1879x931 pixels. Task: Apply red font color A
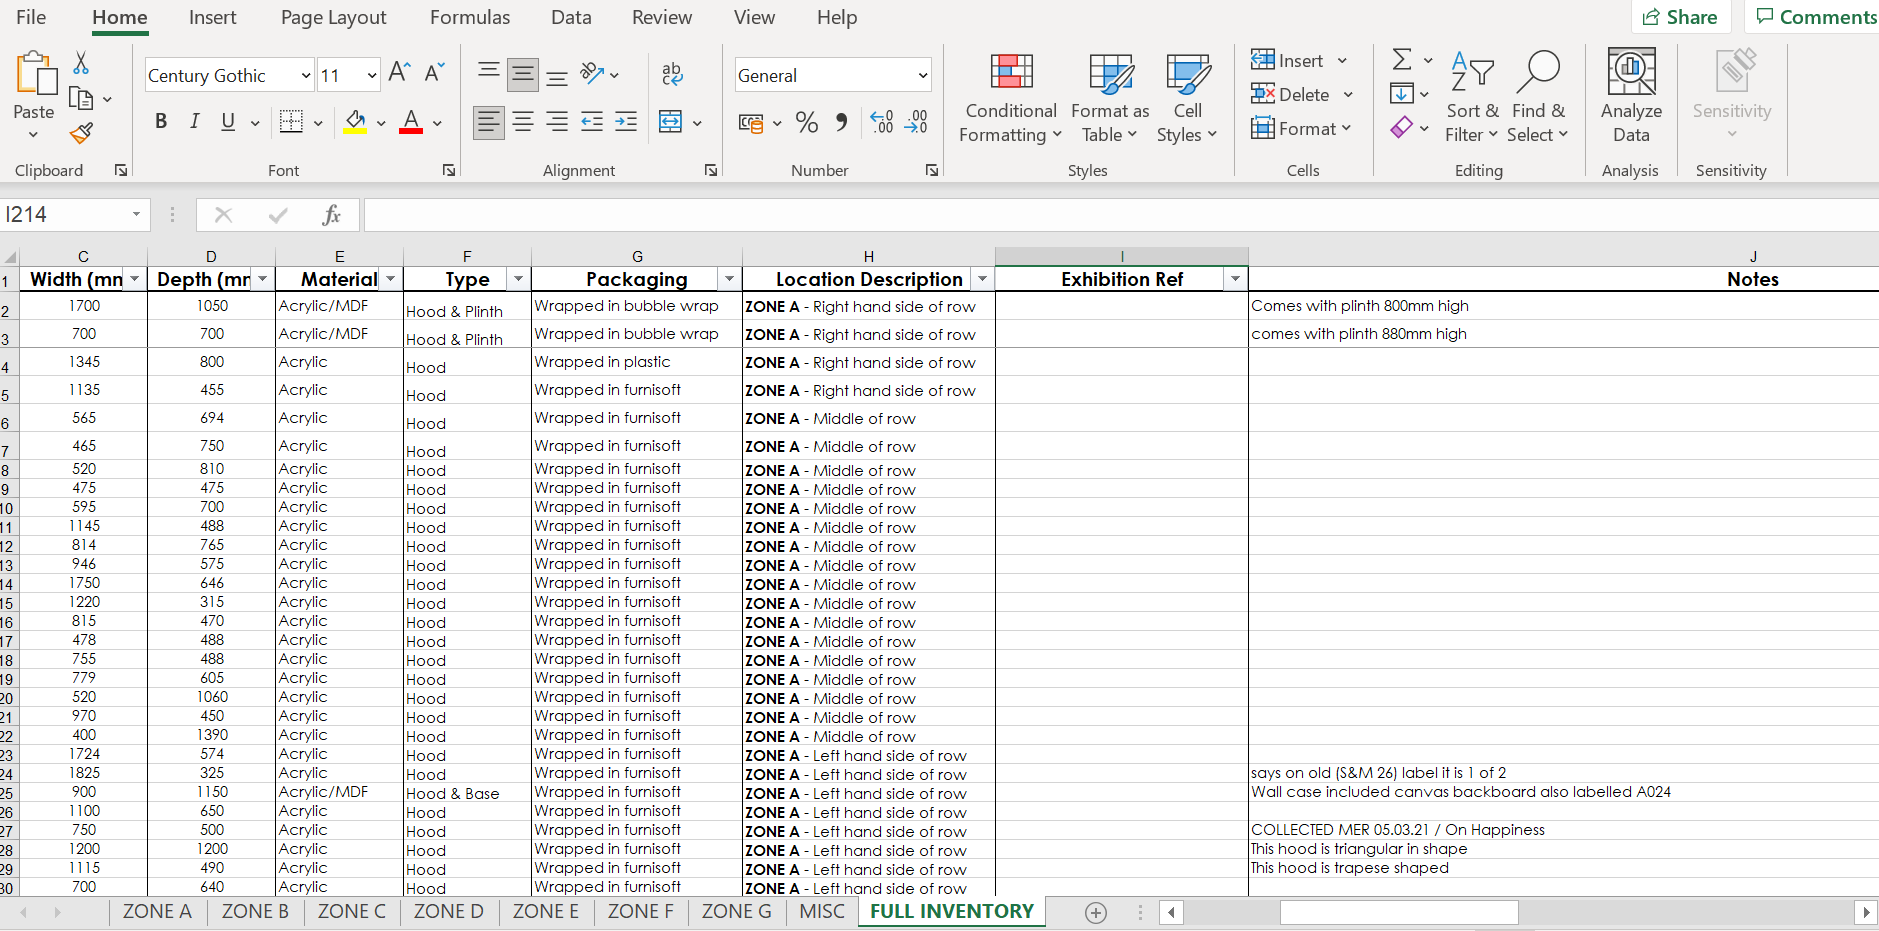(411, 122)
